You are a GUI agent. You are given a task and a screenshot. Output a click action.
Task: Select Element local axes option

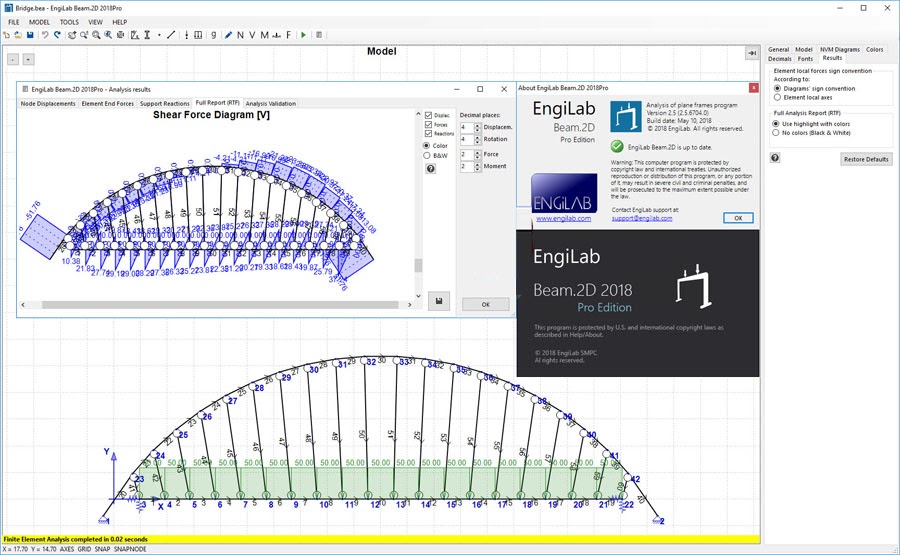click(777, 98)
